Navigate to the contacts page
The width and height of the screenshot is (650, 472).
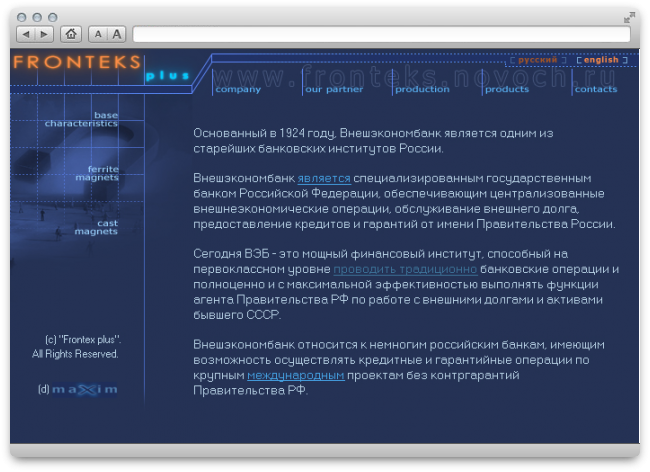point(596,89)
